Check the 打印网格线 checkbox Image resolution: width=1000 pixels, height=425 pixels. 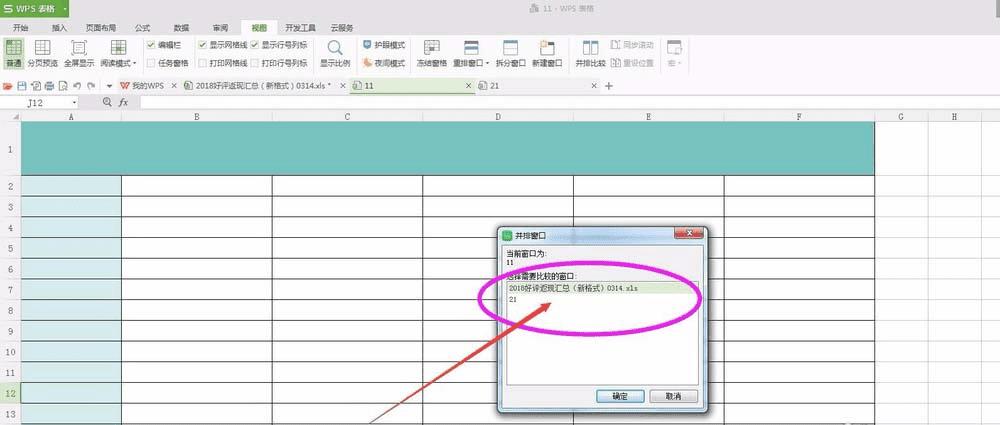click(202, 63)
